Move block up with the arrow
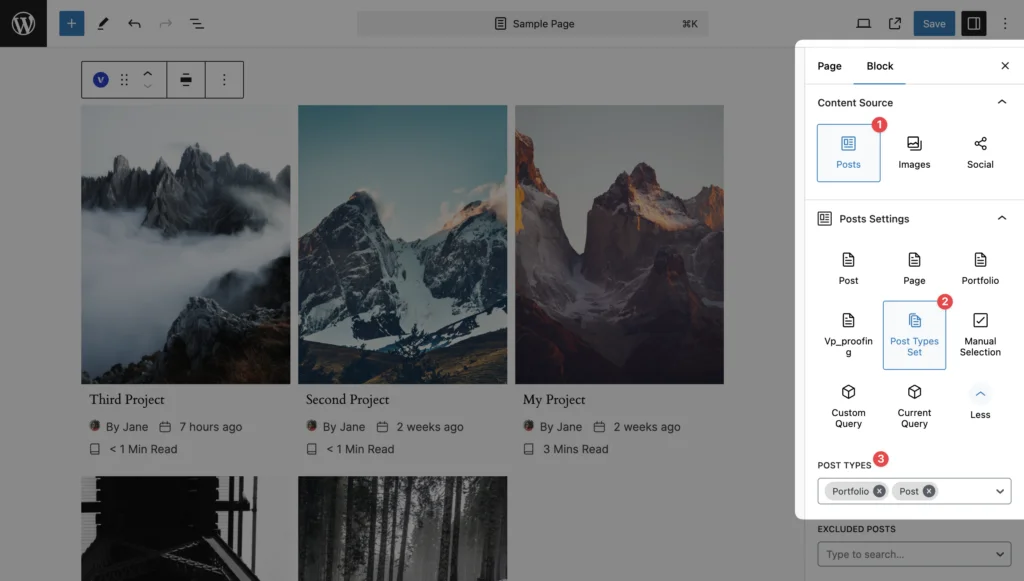This screenshot has width=1024, height=581. [x=148, y=73]
